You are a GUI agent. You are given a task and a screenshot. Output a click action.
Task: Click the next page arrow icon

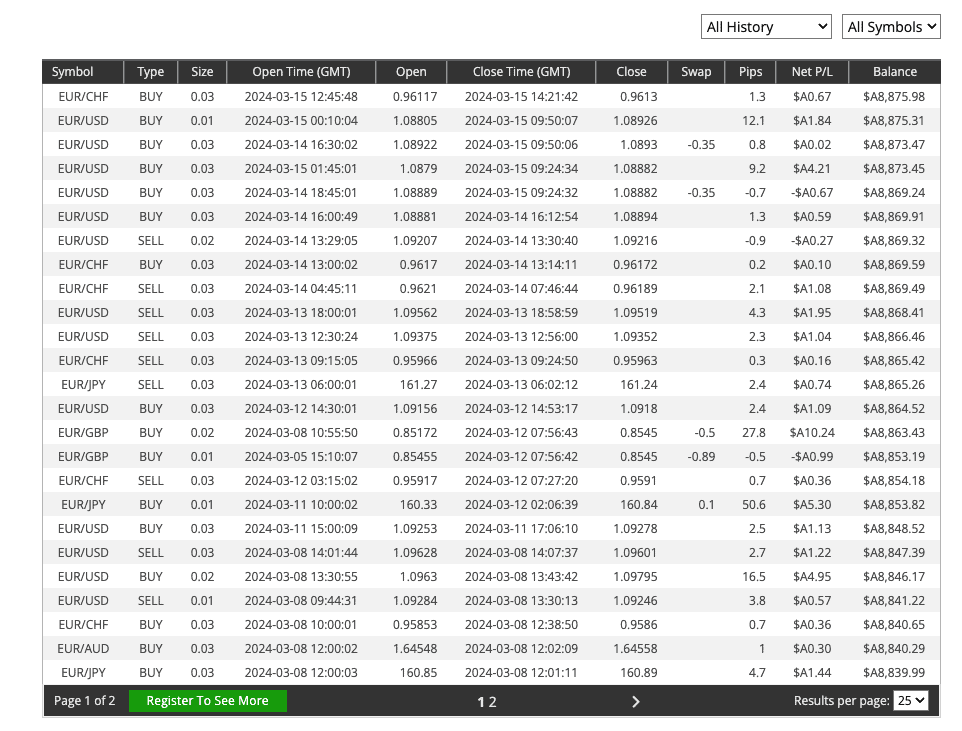click(636, 702)
